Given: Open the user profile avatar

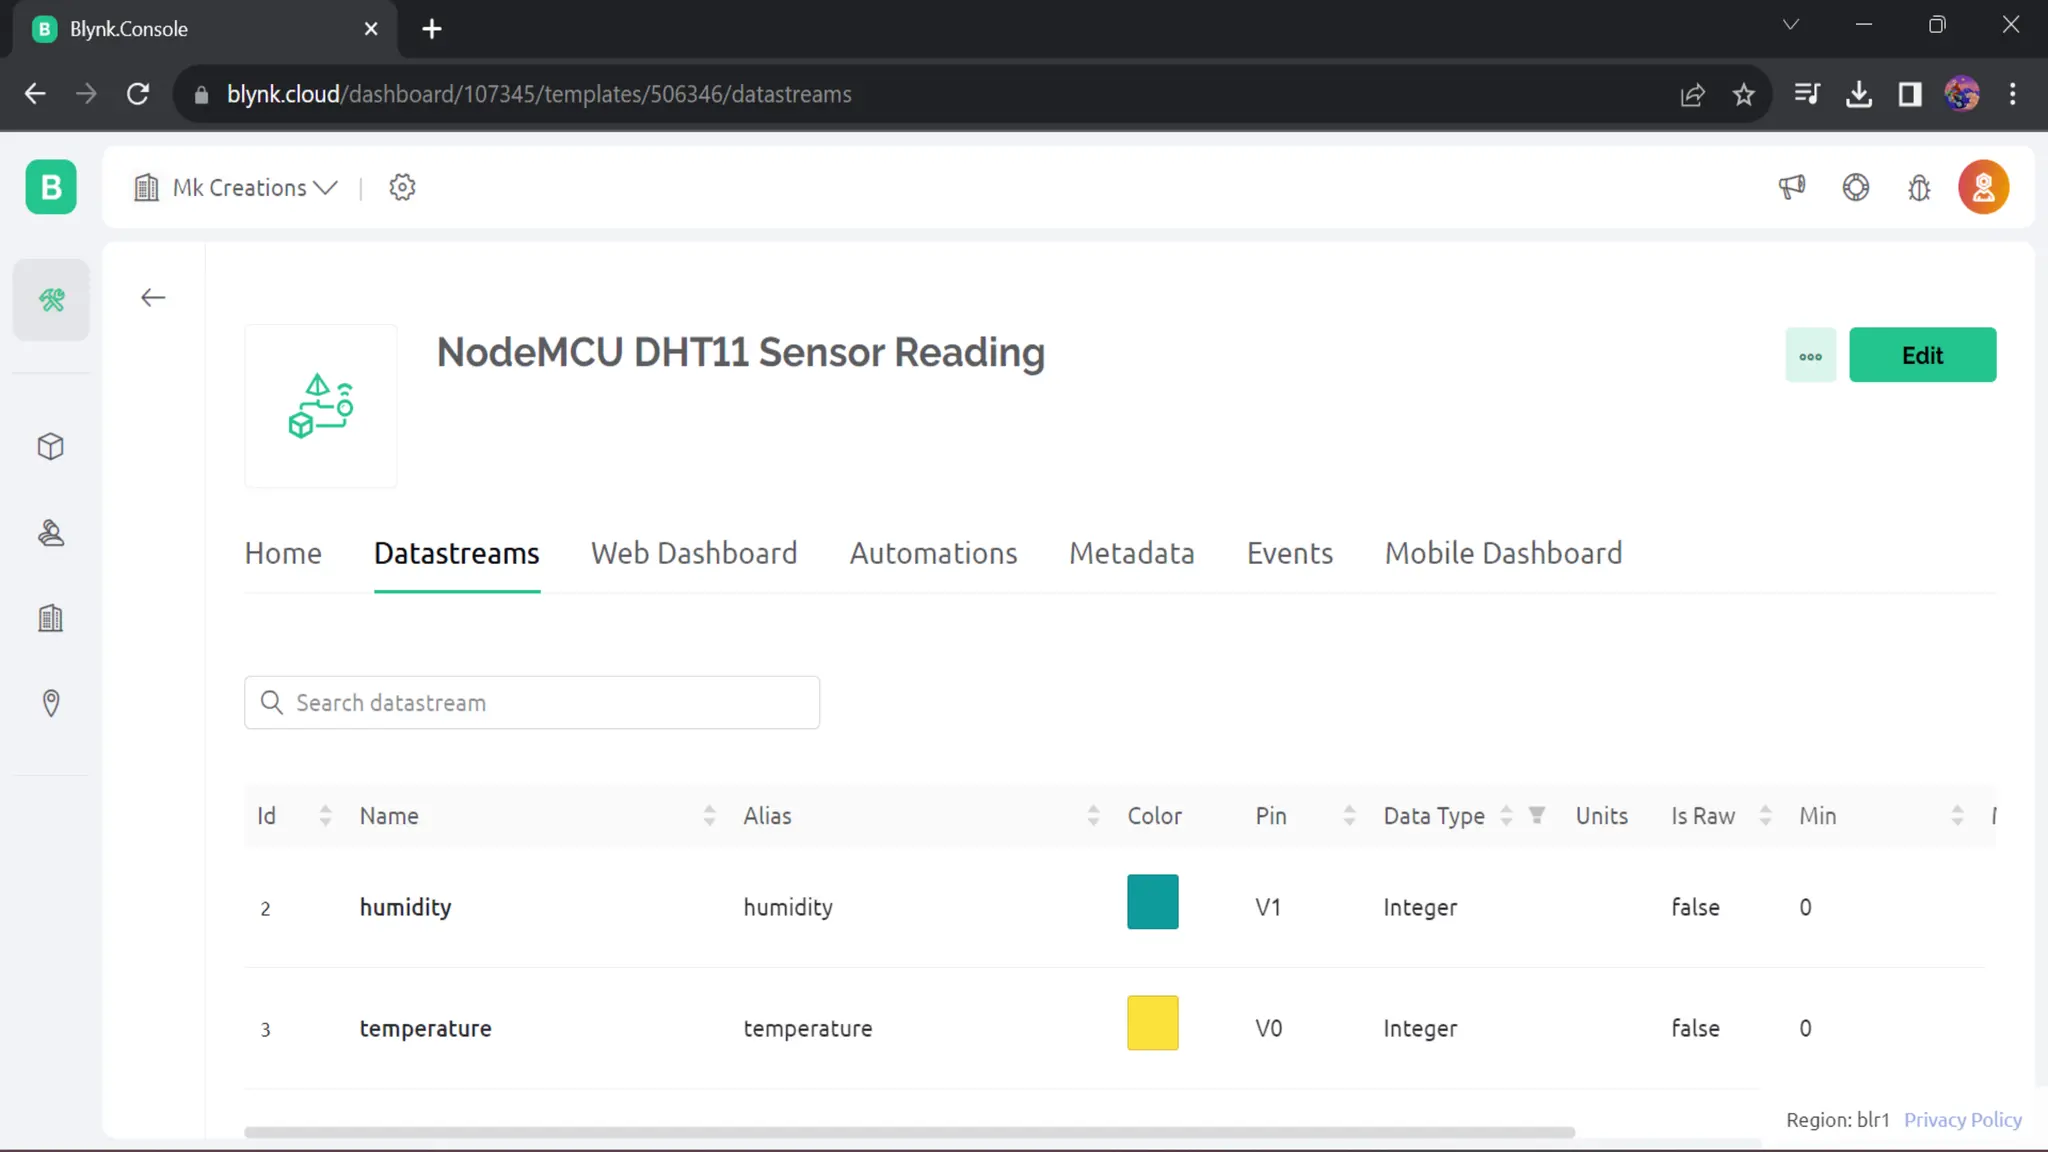Looking at the screenshot, I should tap(1983, 187).
